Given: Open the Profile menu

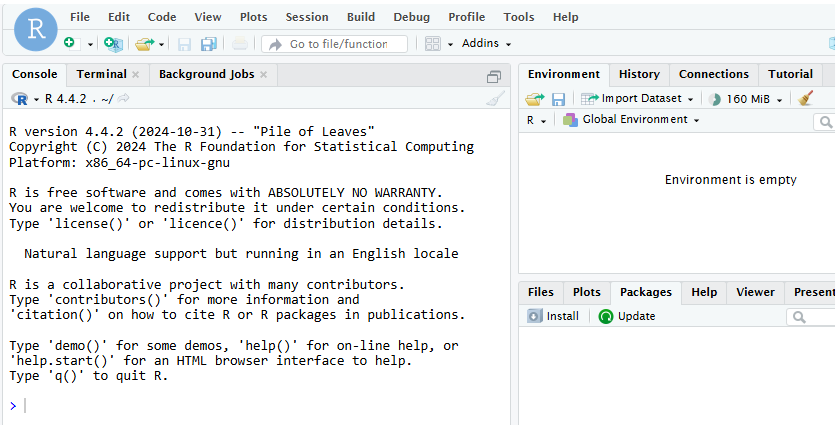Looking at the screenshot, I should 467,17.
